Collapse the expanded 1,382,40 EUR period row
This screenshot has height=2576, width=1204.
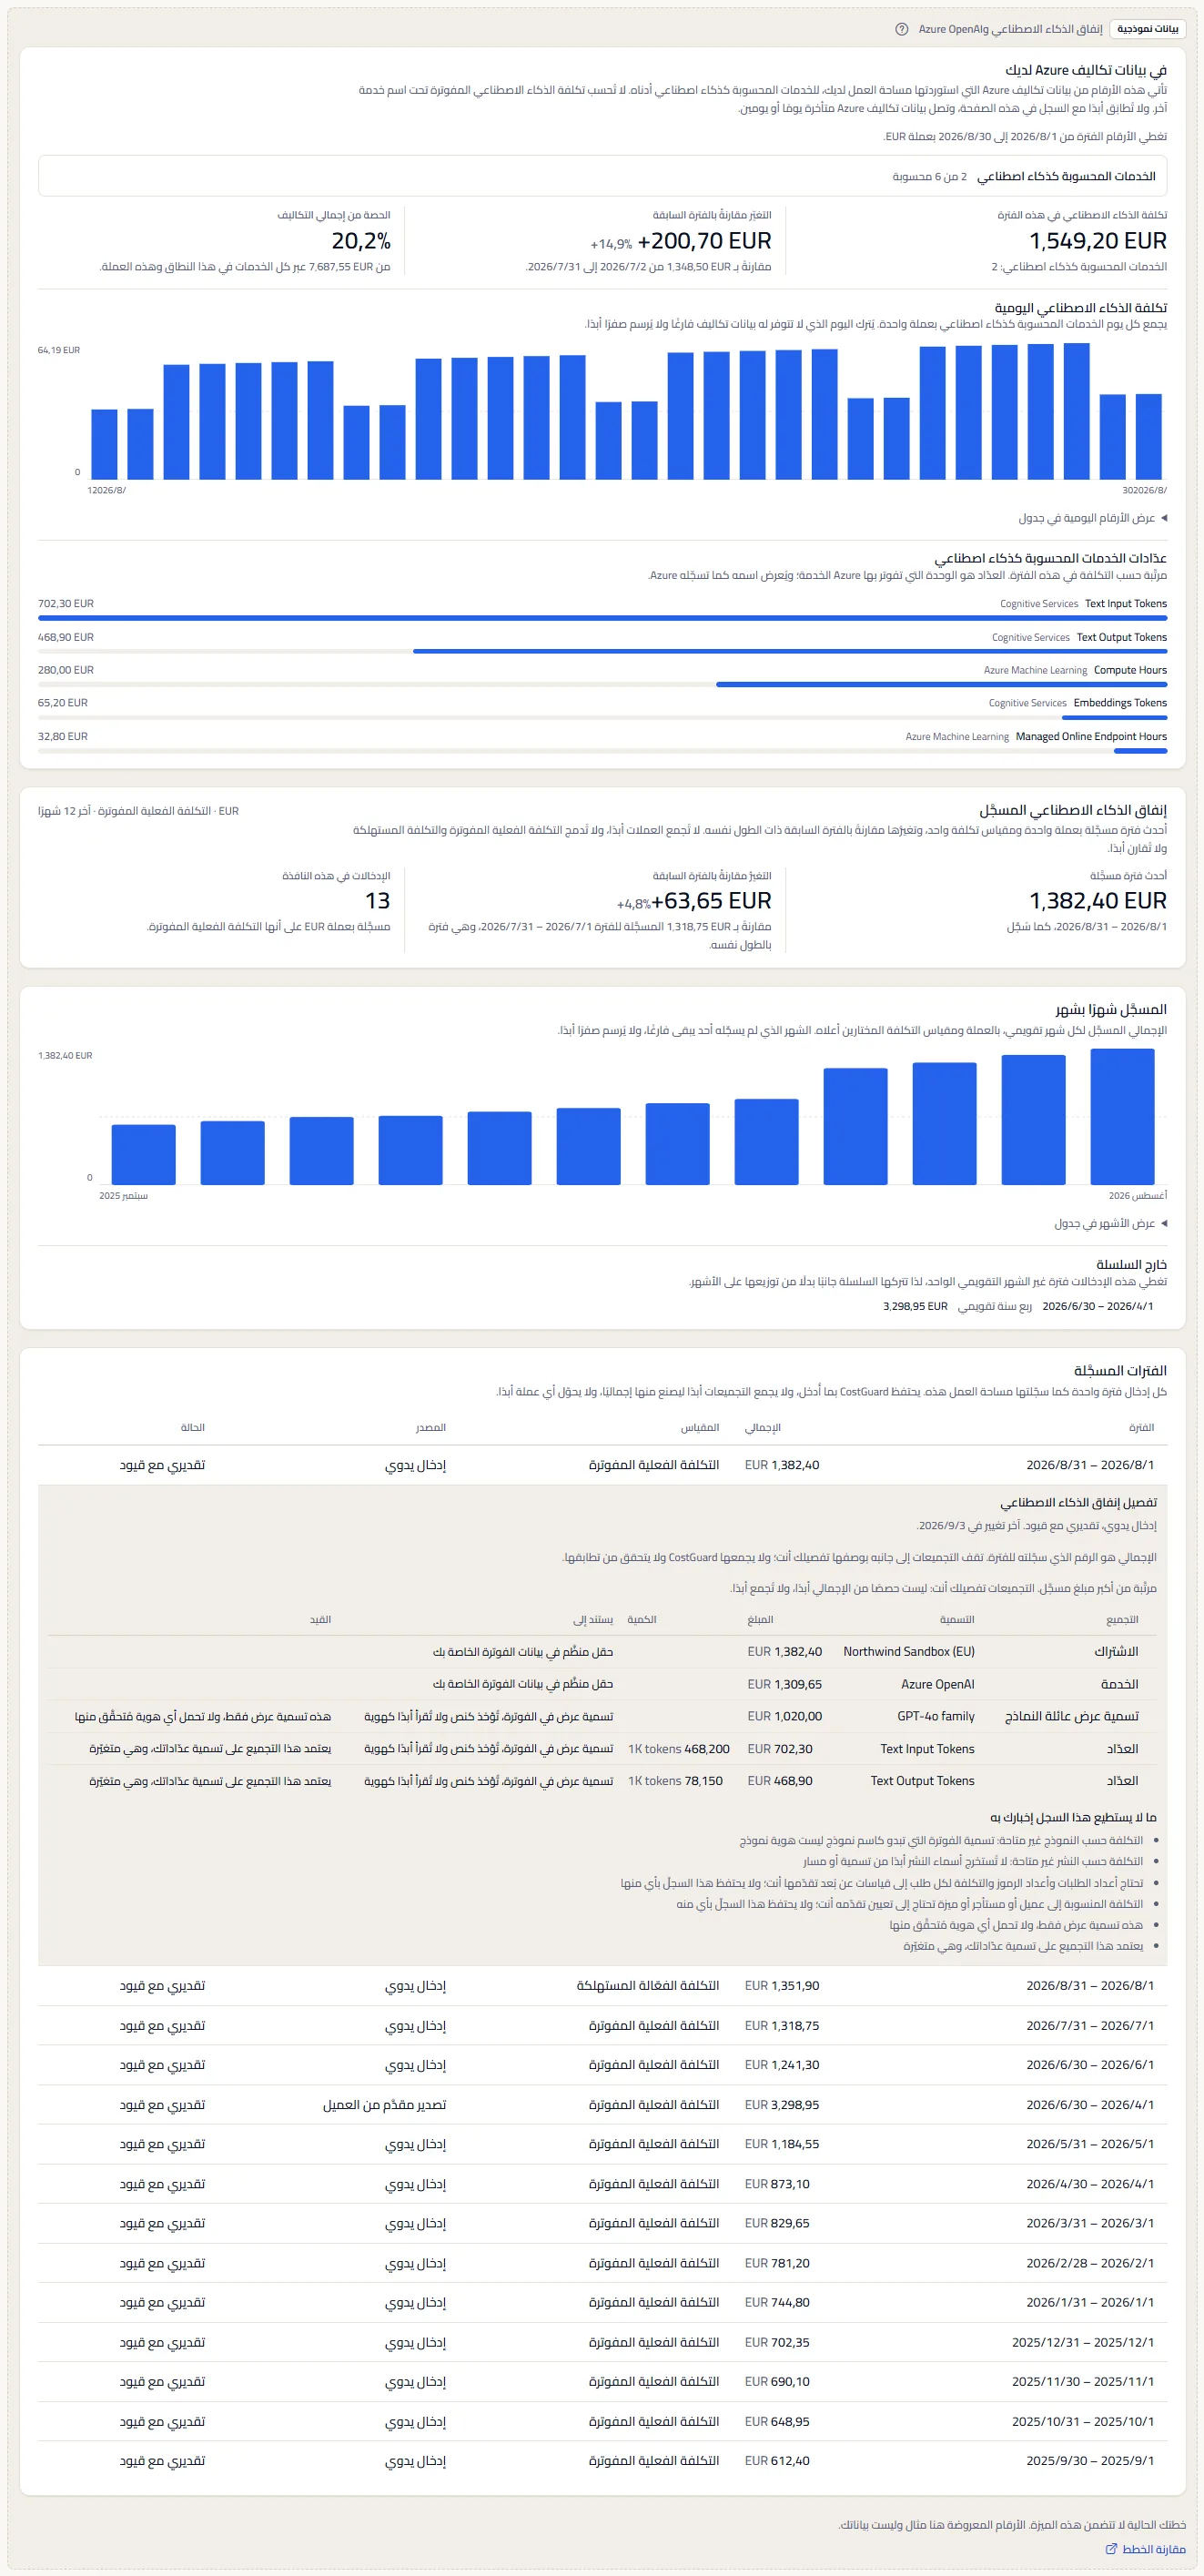point(602,1465)
